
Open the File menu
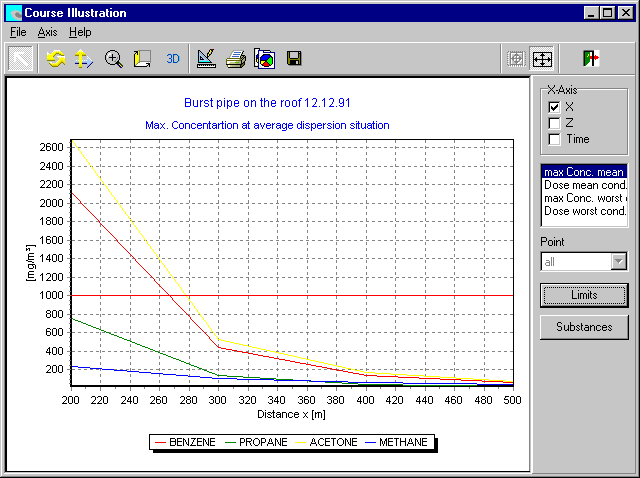18,32
